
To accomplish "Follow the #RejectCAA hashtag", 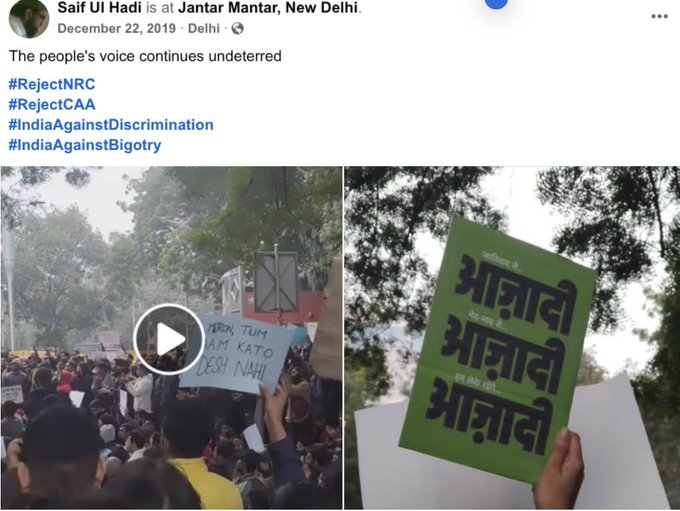I will 52,105.
